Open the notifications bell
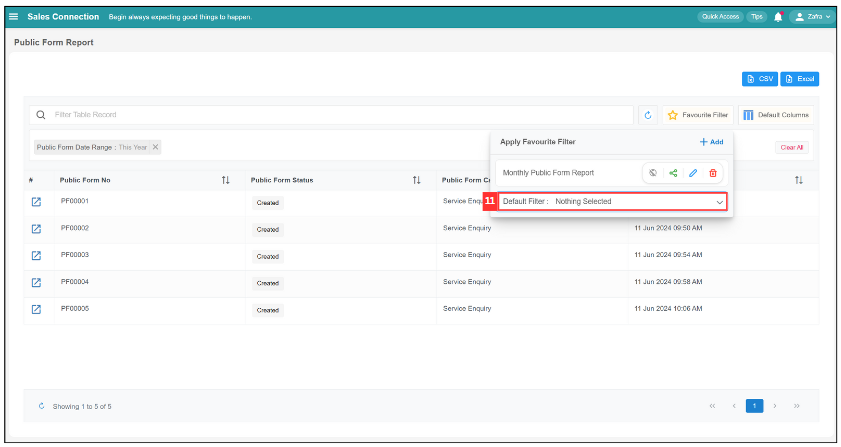The image size is (841, 447). click(x=778, y=17)
